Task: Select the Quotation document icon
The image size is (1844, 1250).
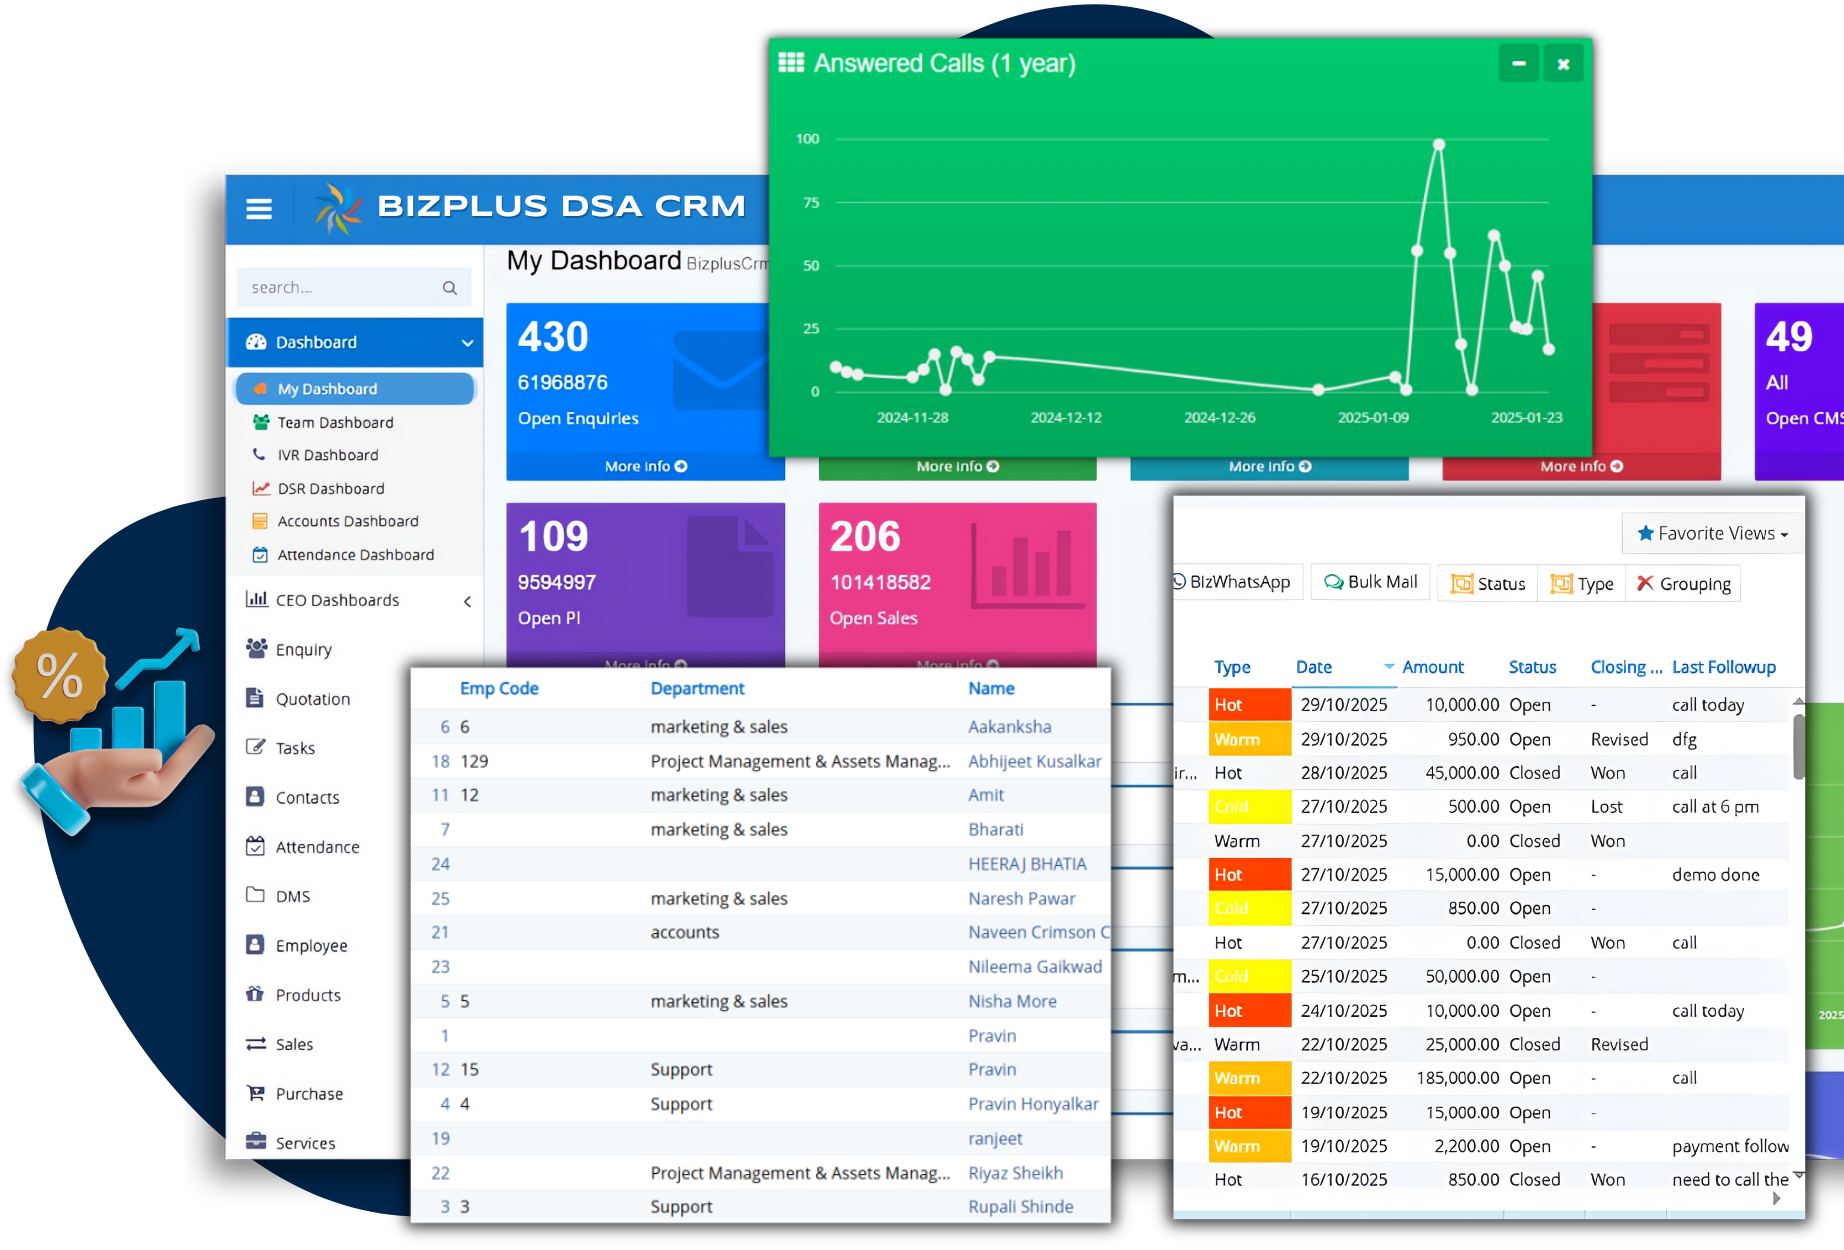Action: (x=256, y=698)
